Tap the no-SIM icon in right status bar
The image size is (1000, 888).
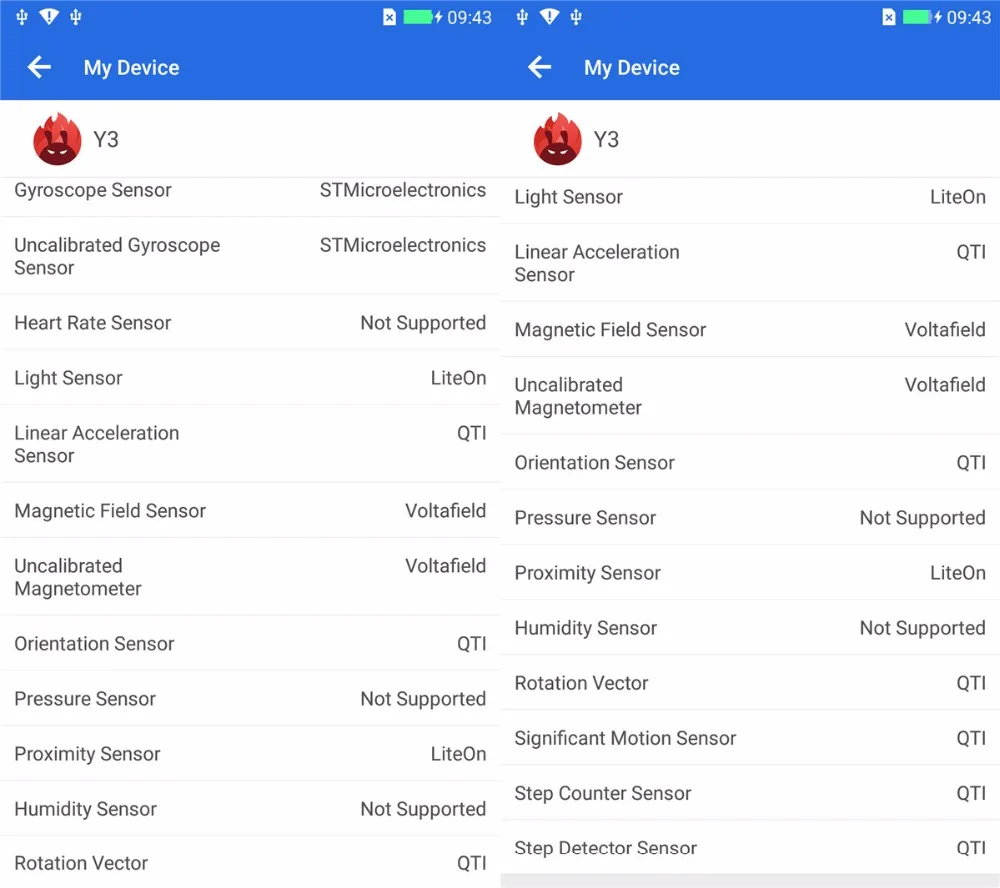(x=888, y=17)
